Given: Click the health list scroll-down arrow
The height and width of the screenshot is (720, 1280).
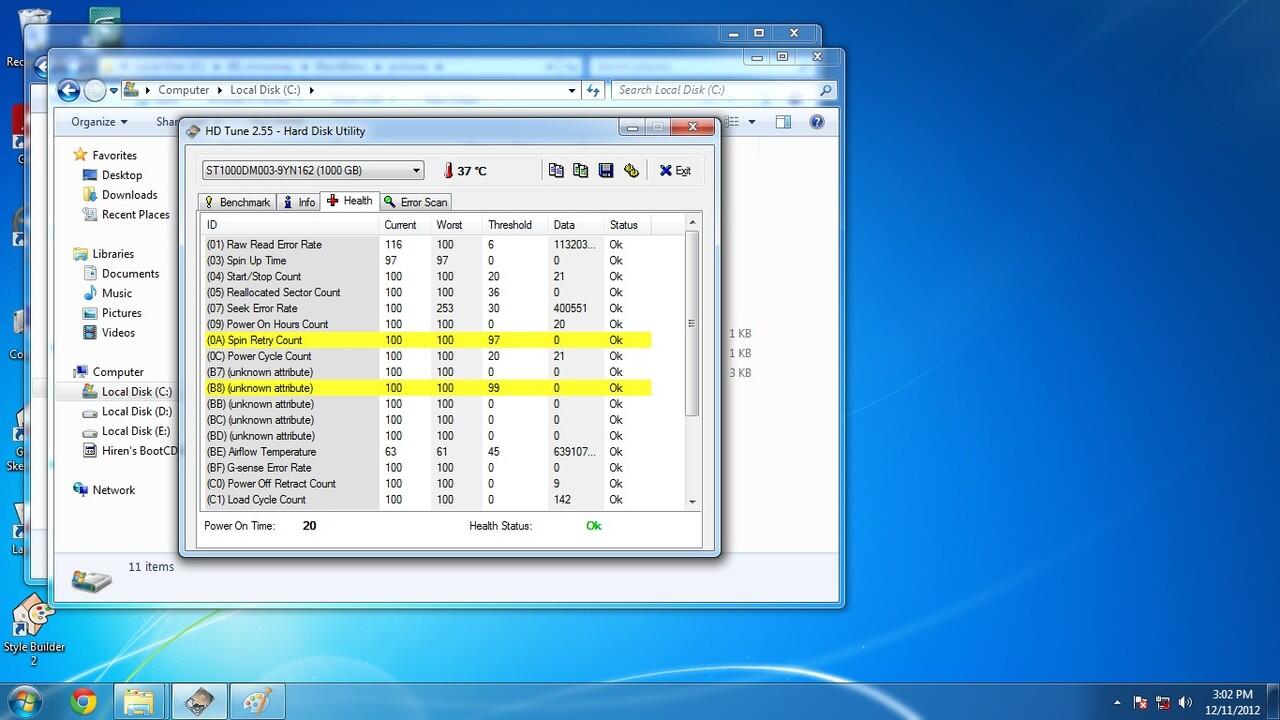Looking at the screenshot, I should point(692,502).
